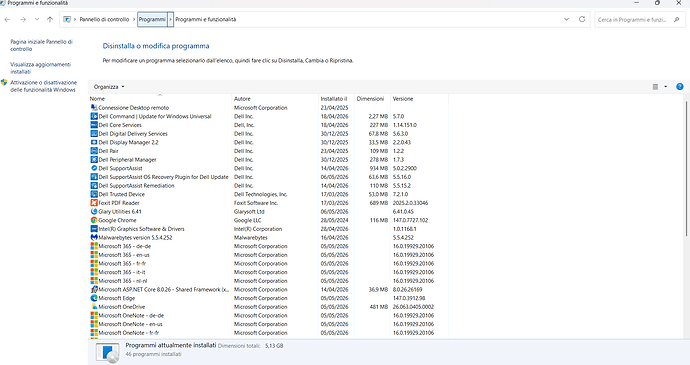Click the blue help icon

click(x=679, y=87)
